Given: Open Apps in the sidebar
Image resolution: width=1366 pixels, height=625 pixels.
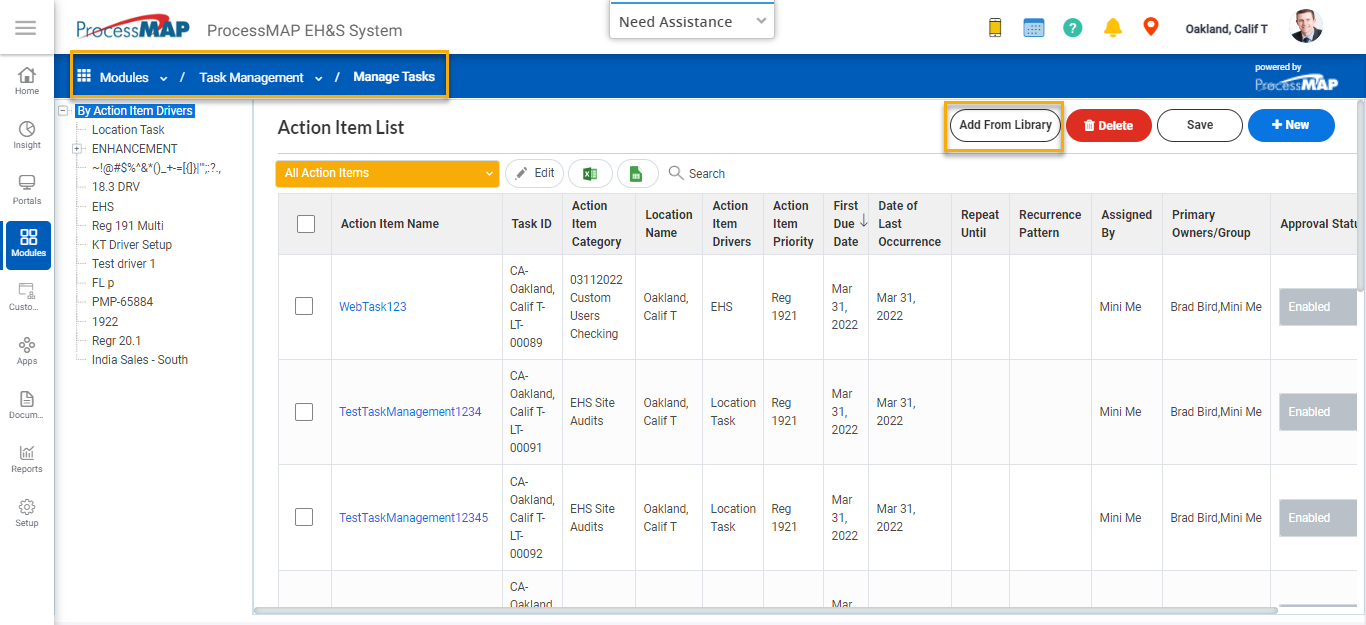Looking at the screenshot, I should tap(27, 351).
